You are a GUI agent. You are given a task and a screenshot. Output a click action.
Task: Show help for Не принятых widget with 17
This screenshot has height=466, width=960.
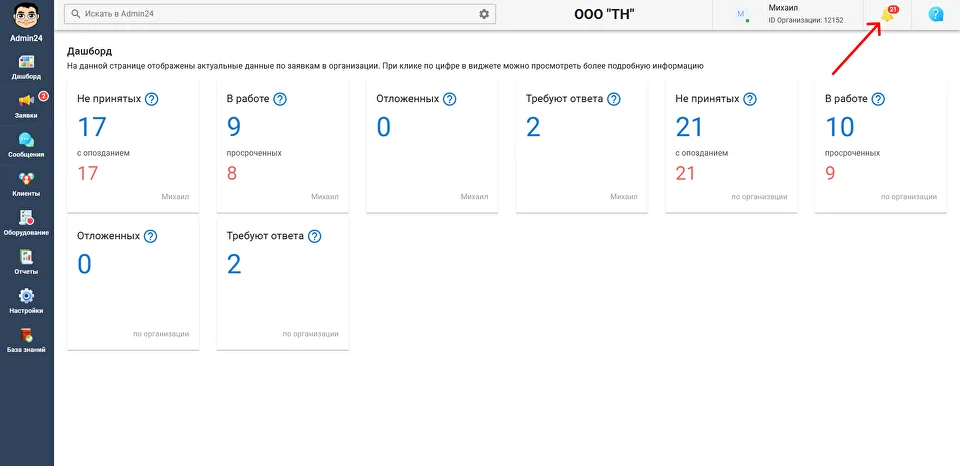tap(152, 99)
